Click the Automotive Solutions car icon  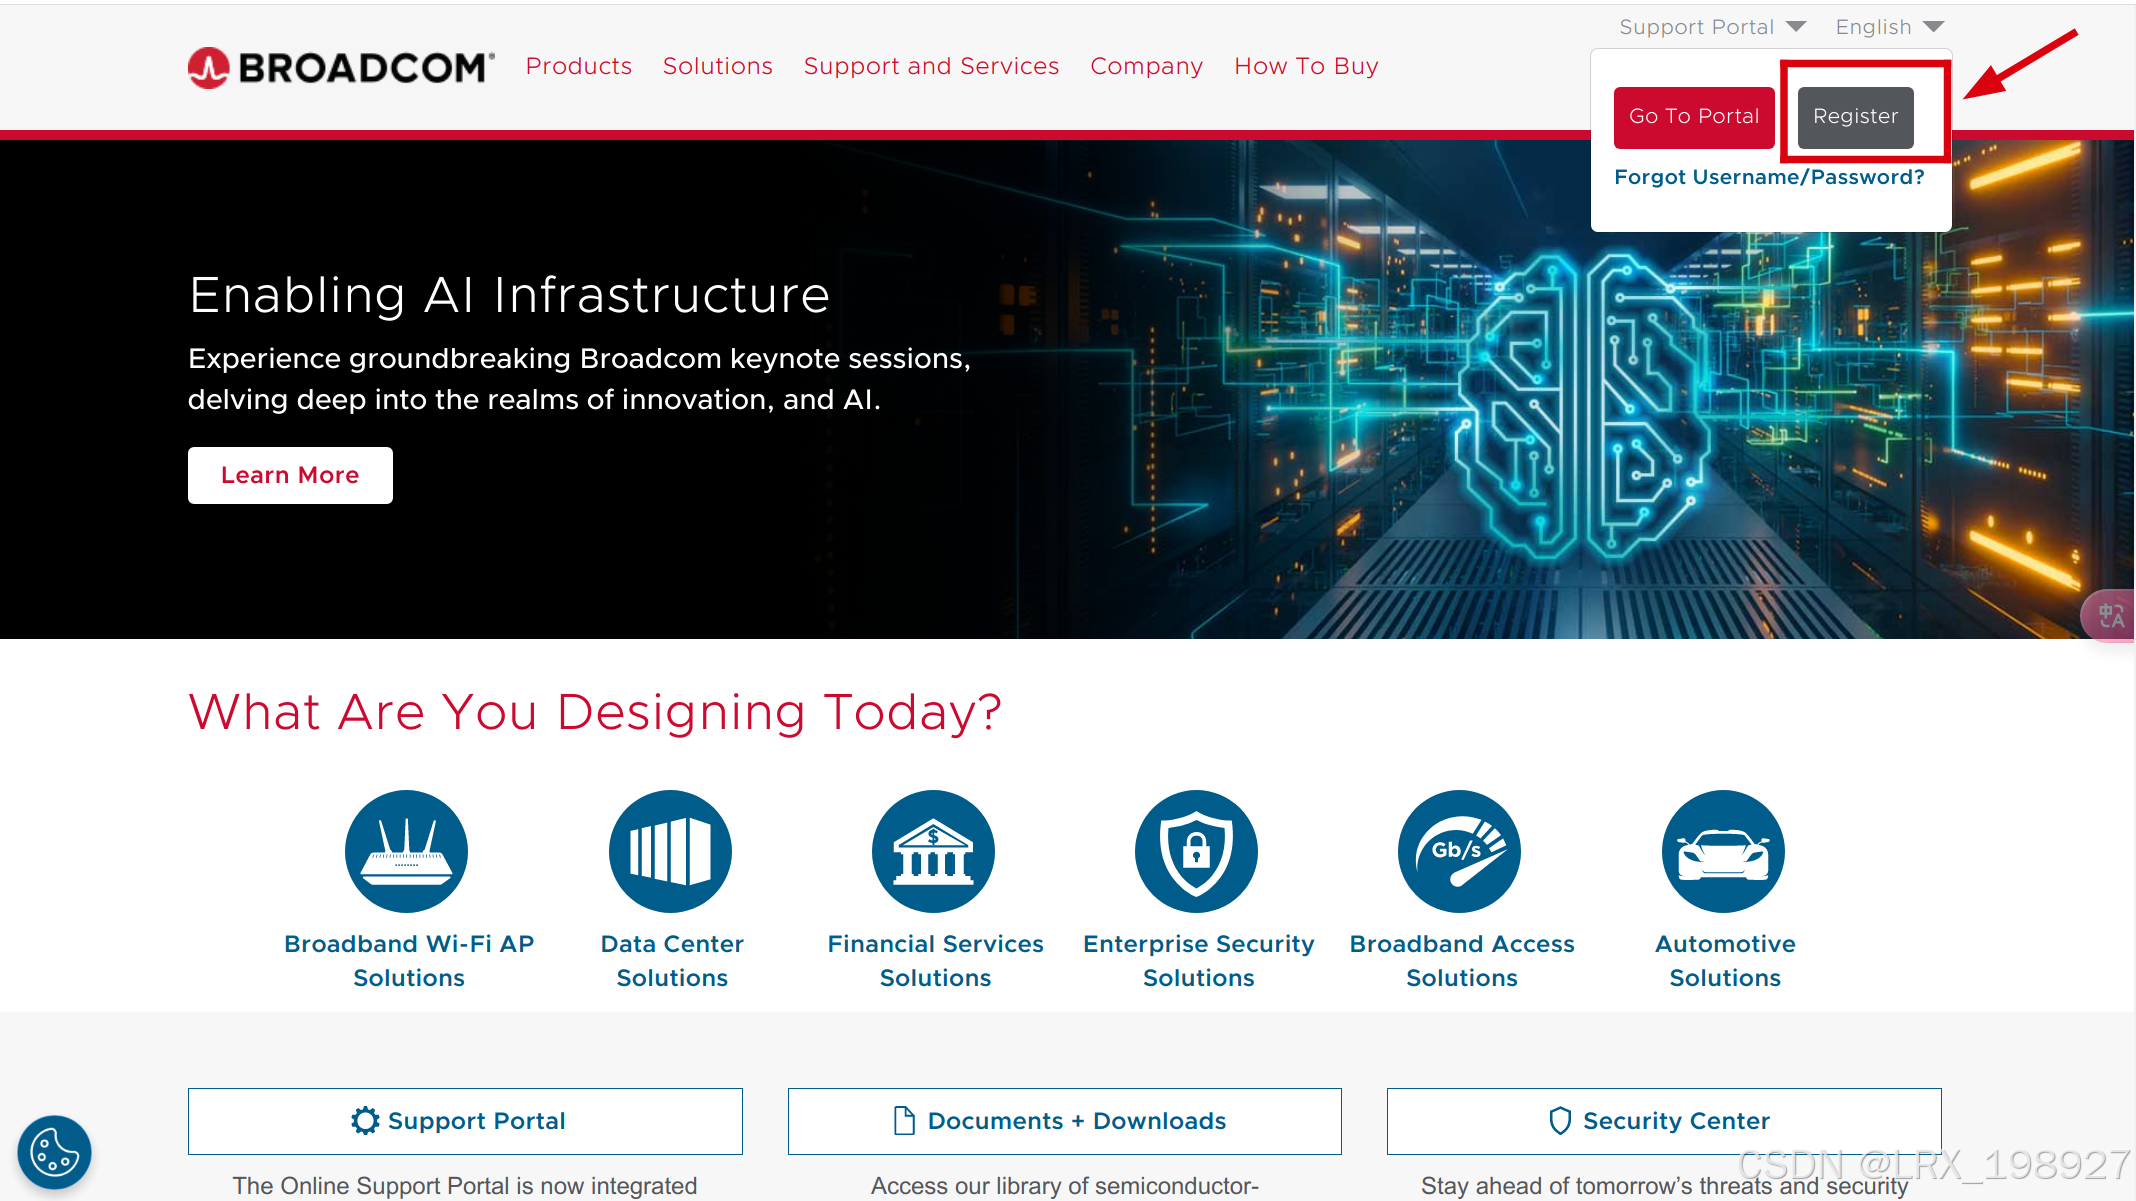[1722, 851]
